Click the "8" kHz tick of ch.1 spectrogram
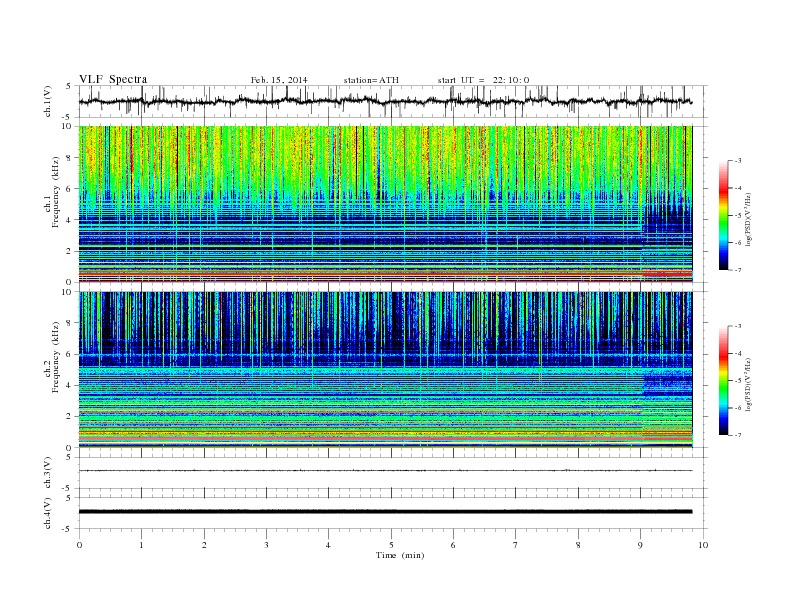792x612 pixels. 70,158
